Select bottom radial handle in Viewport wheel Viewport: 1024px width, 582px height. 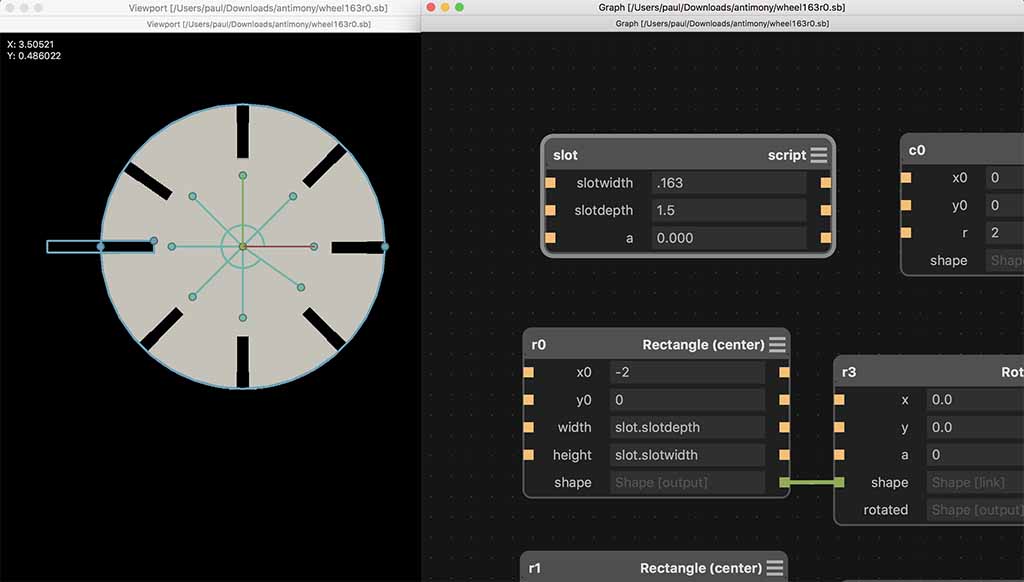click(243, 317)
